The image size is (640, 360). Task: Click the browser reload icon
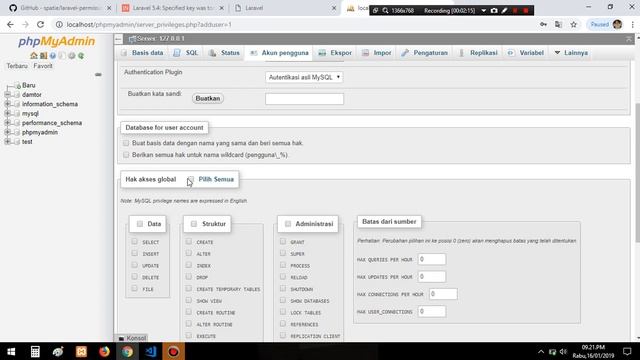click(40, 24)
